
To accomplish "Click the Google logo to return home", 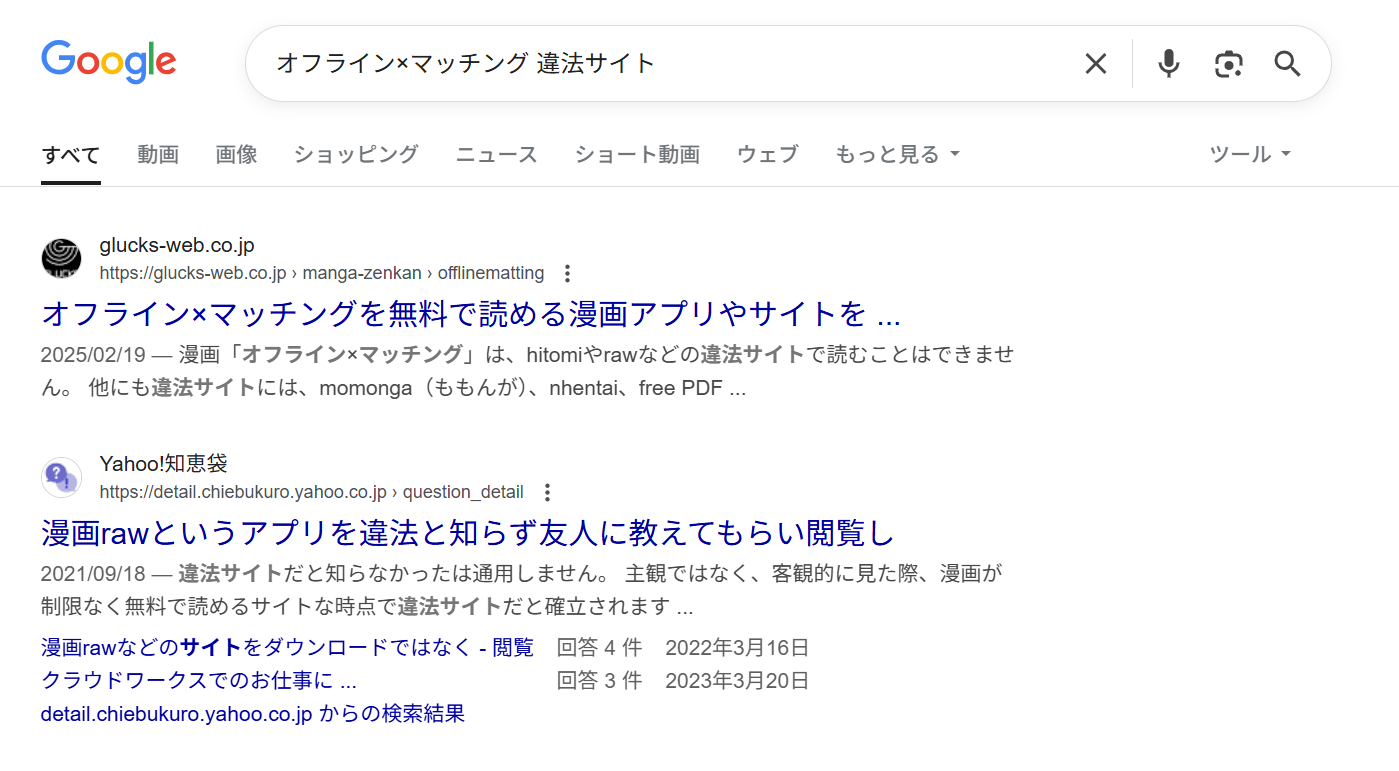I will (108, 62).
